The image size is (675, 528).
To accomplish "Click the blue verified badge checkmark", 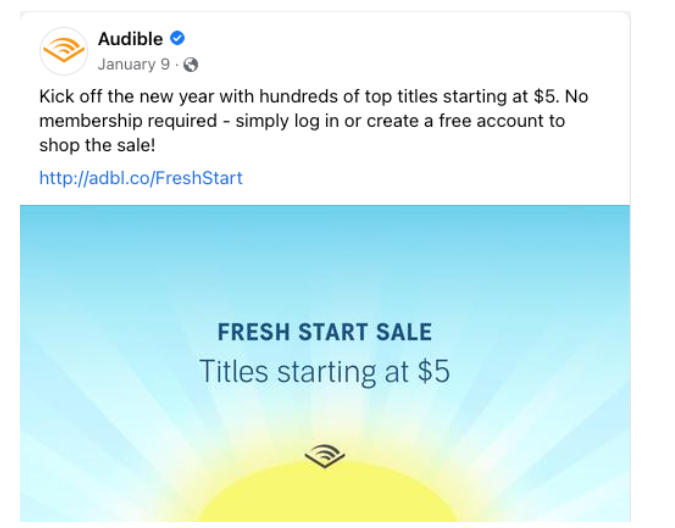I will [x=177, y=38].
